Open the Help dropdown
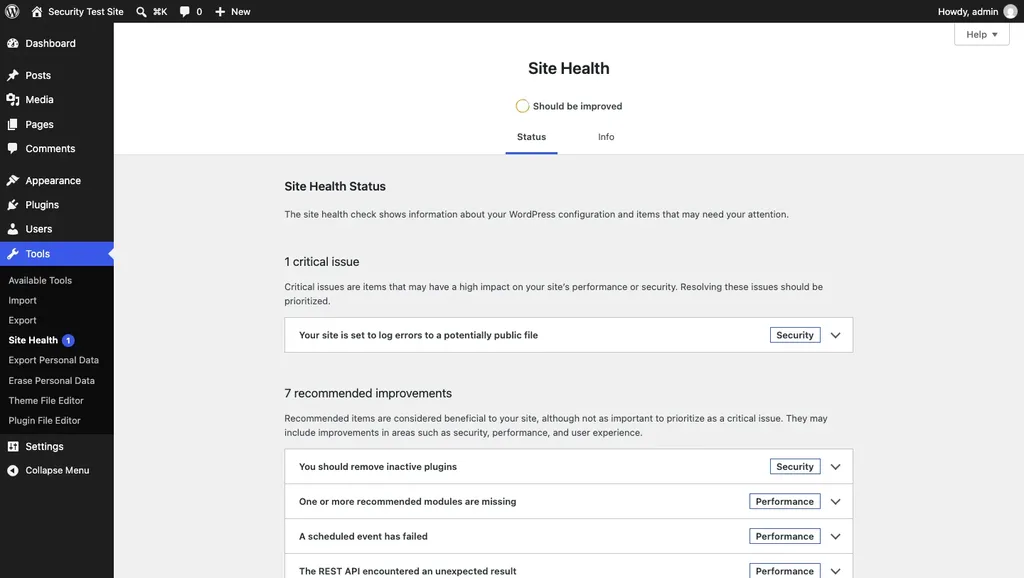Image resolution: width=1024 pixels, height=578 pixels. point(982,34)
